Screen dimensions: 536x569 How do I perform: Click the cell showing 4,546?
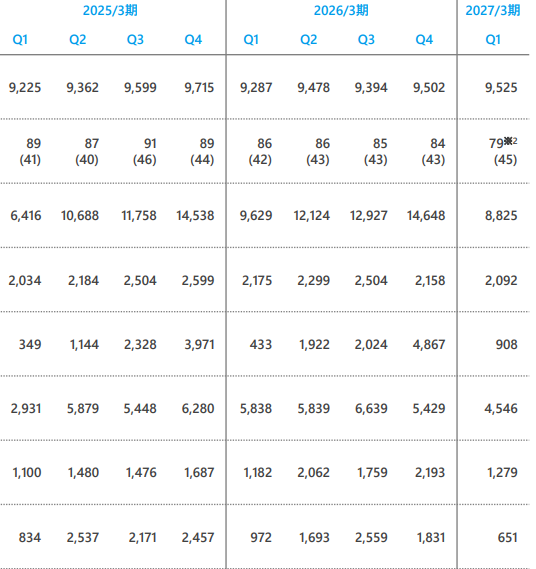click(x=501, y=409)
